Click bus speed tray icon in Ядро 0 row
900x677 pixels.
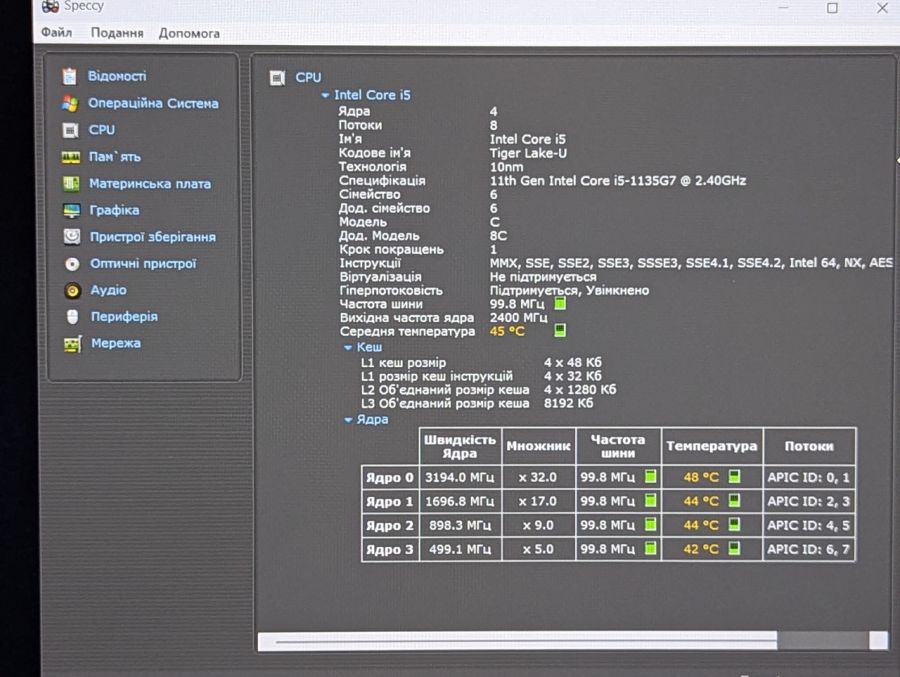pos(650,477)
